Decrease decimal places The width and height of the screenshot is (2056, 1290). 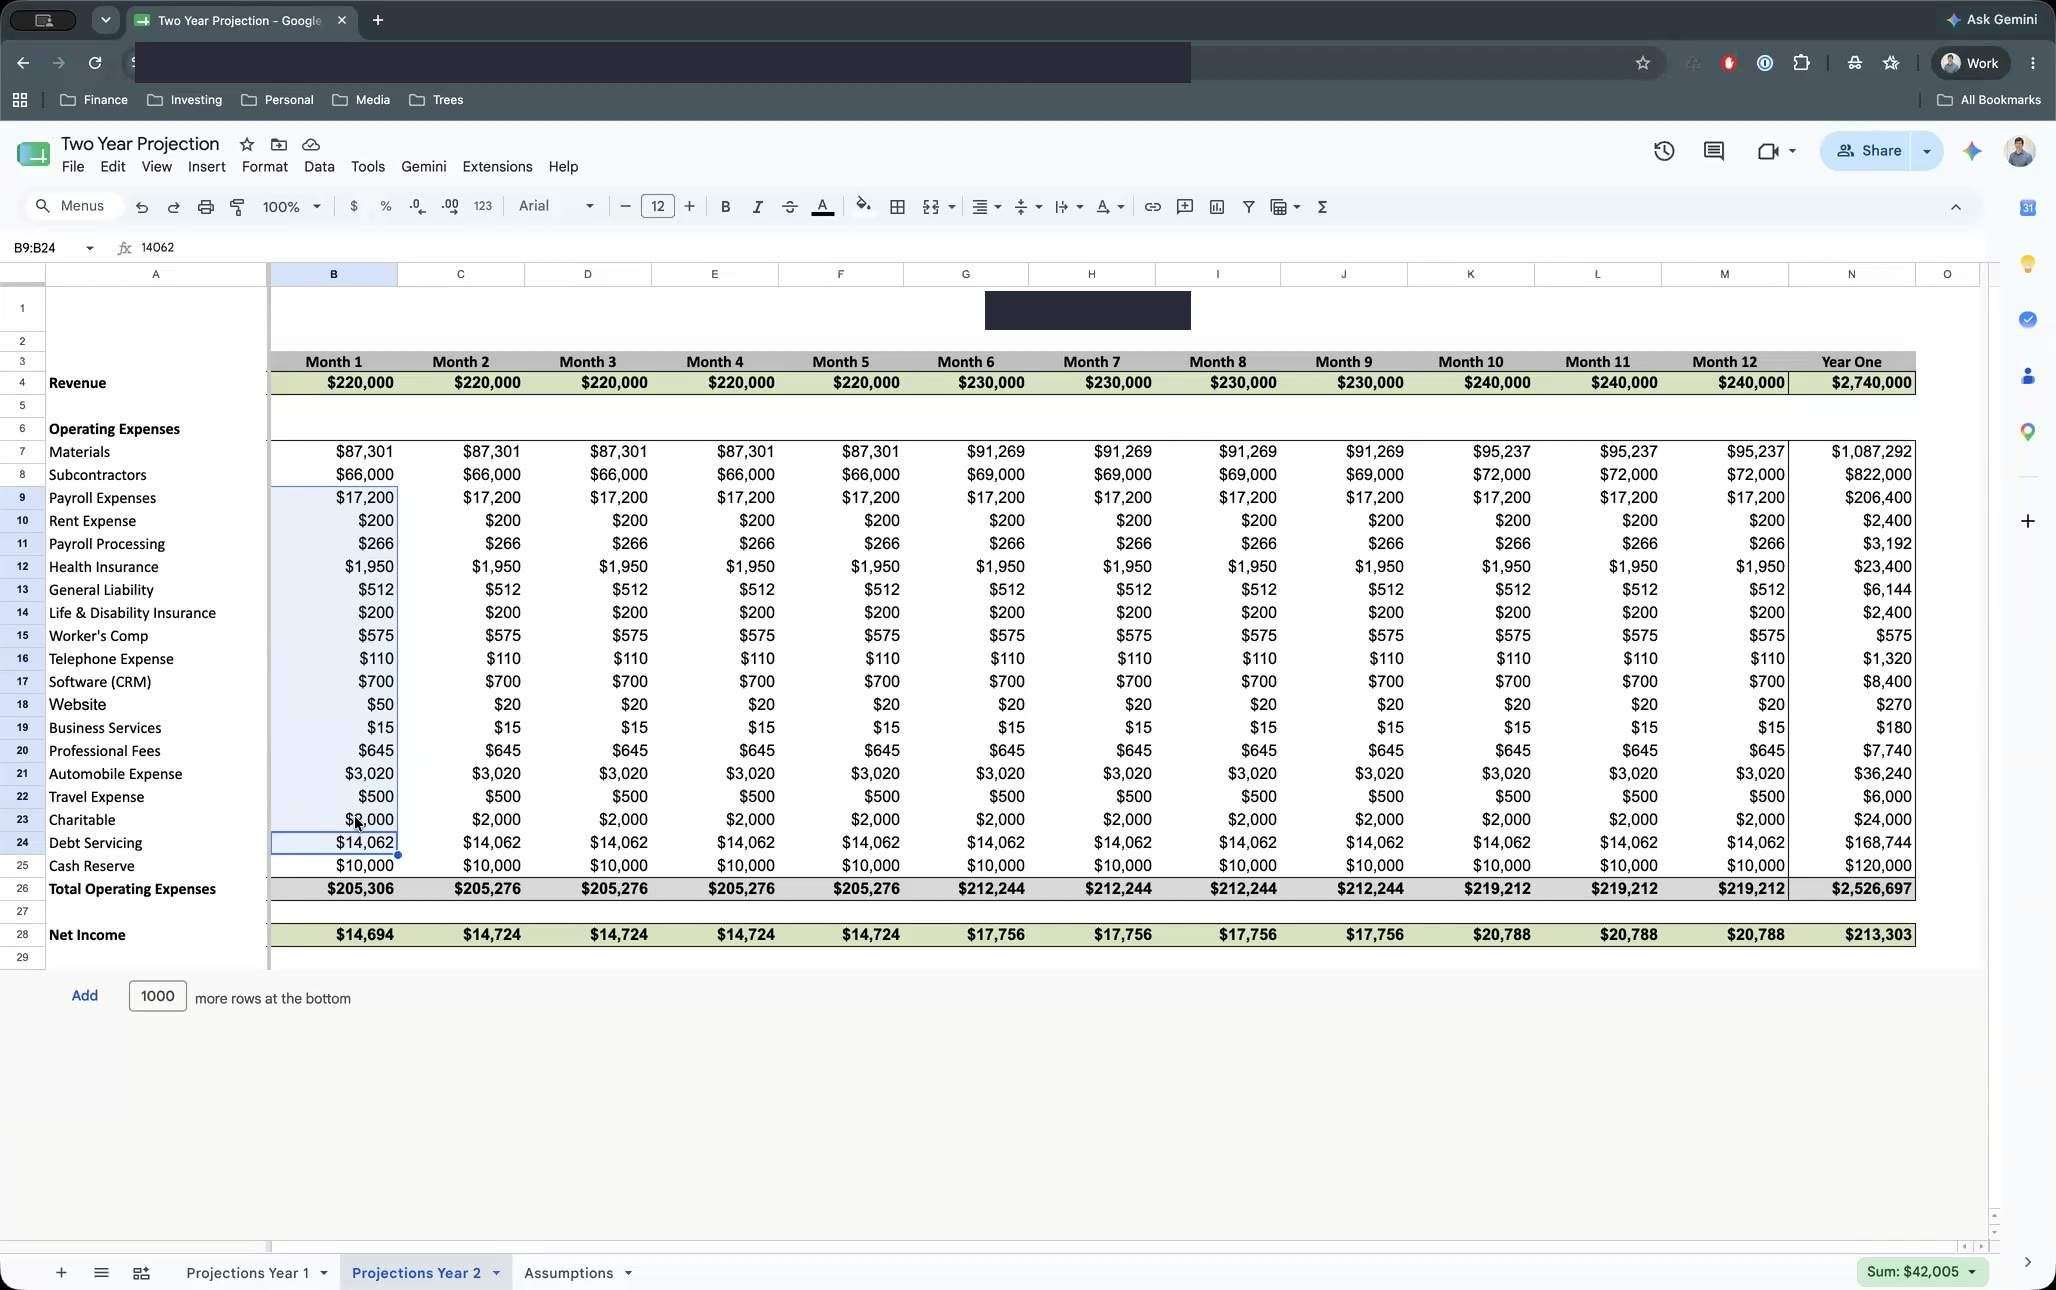click(418, 207)
